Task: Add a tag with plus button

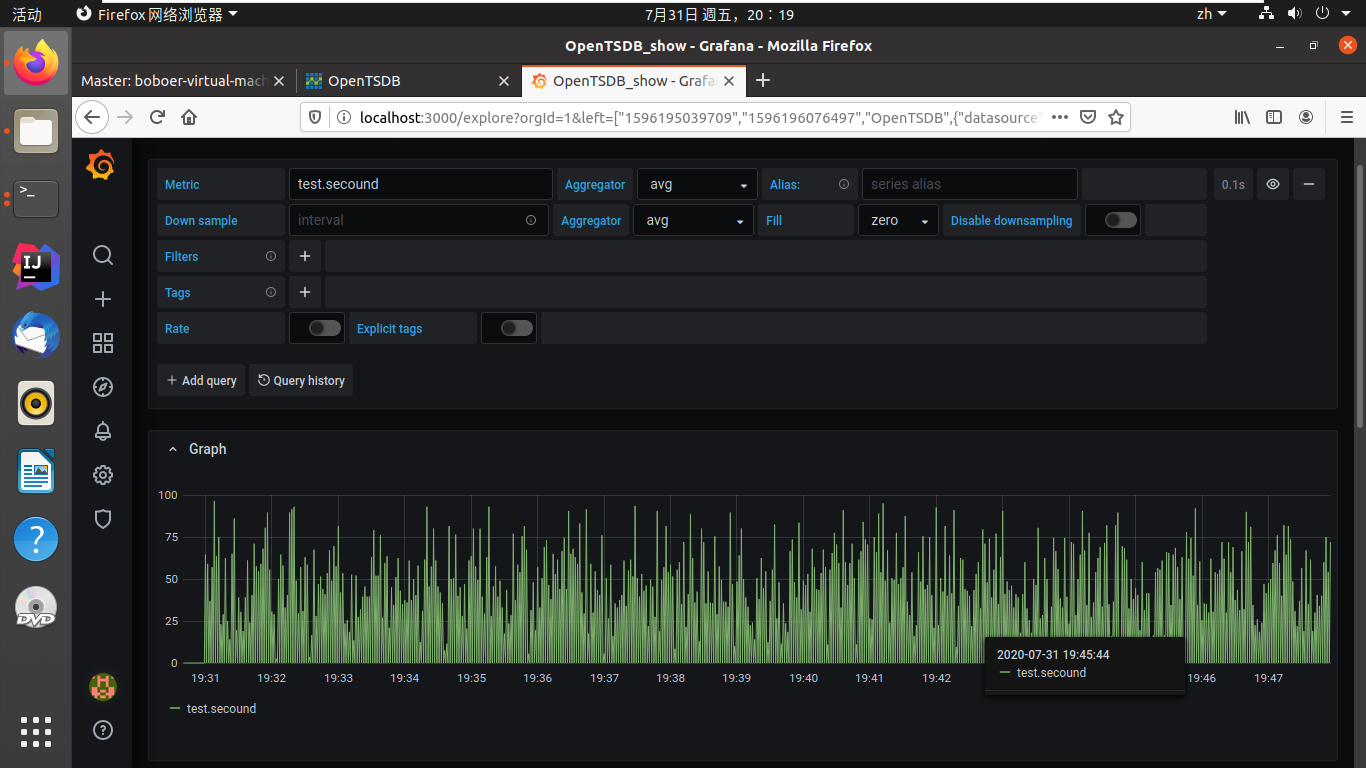Action: click(x=305, y=292)
